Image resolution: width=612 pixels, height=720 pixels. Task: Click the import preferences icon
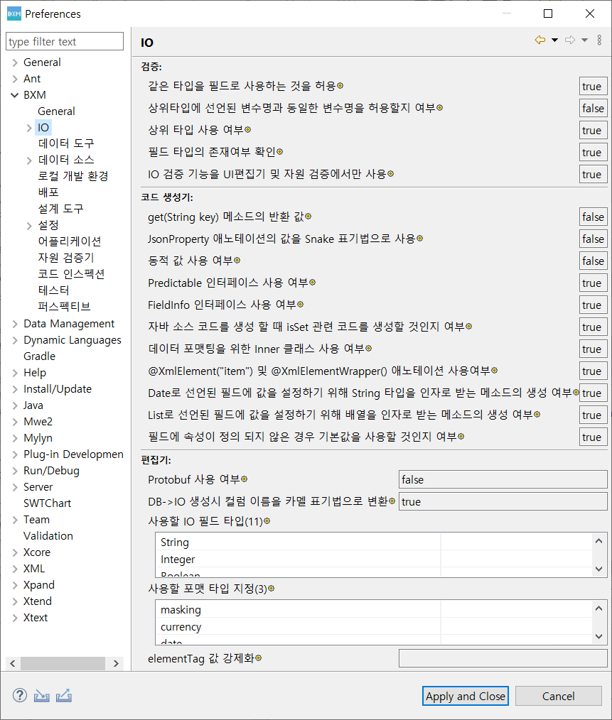pyautogui.click(x=42, y=696)
